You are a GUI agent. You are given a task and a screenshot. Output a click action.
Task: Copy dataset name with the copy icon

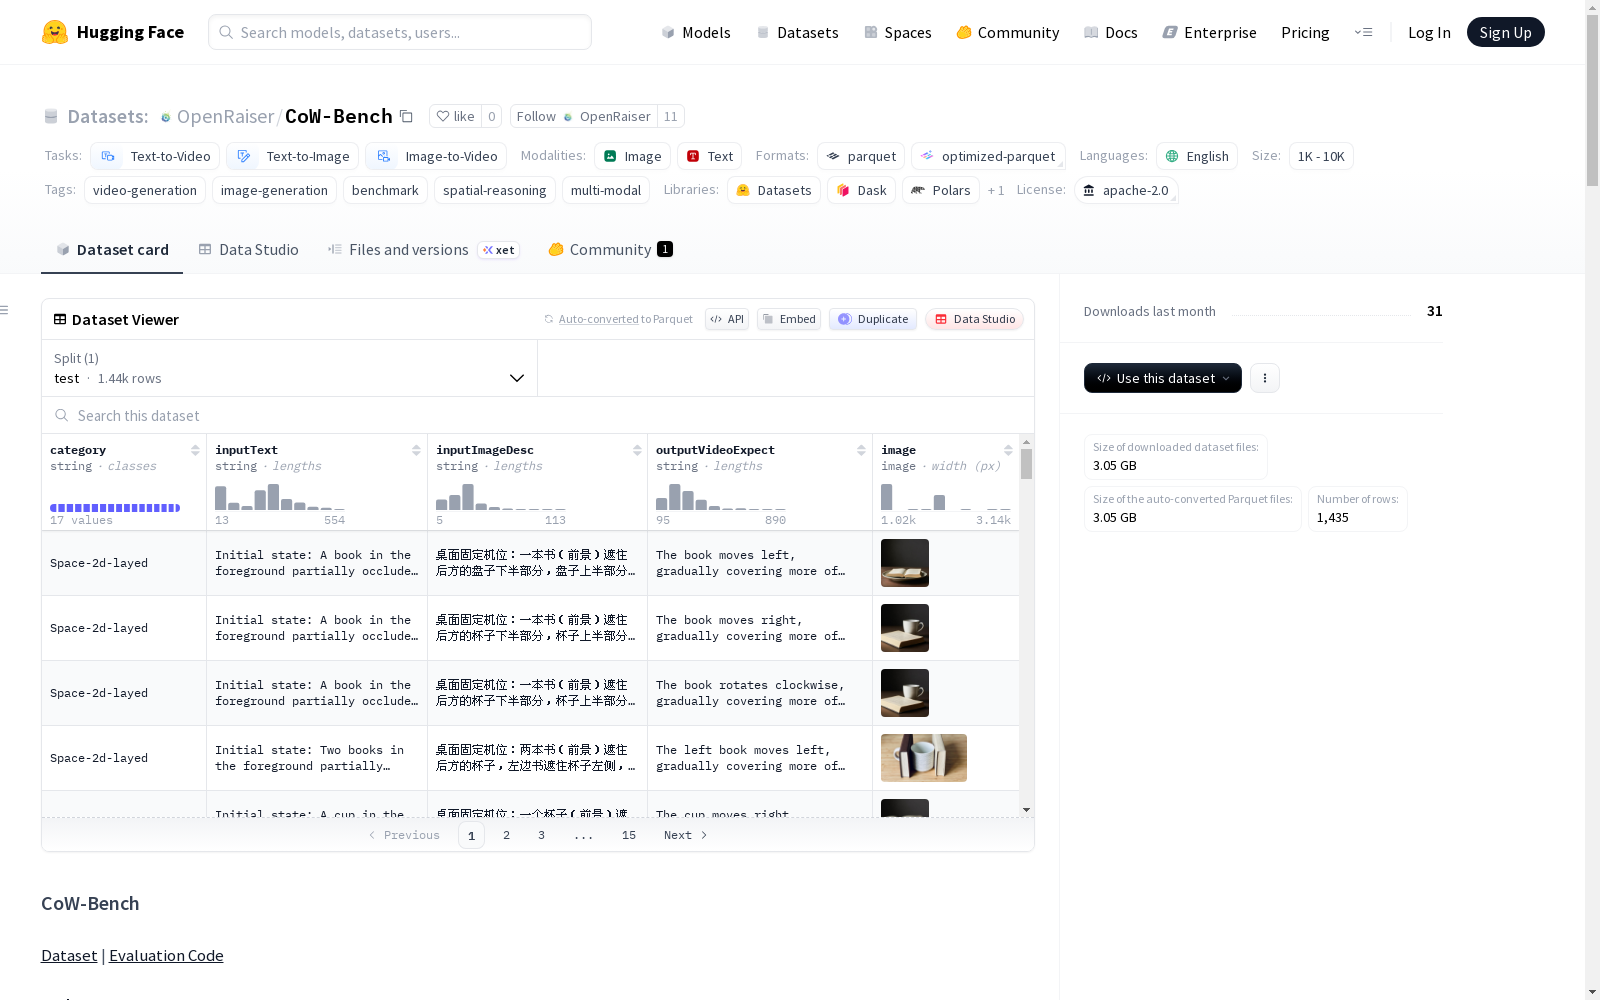pyautogui.click(x=406, y=116)
